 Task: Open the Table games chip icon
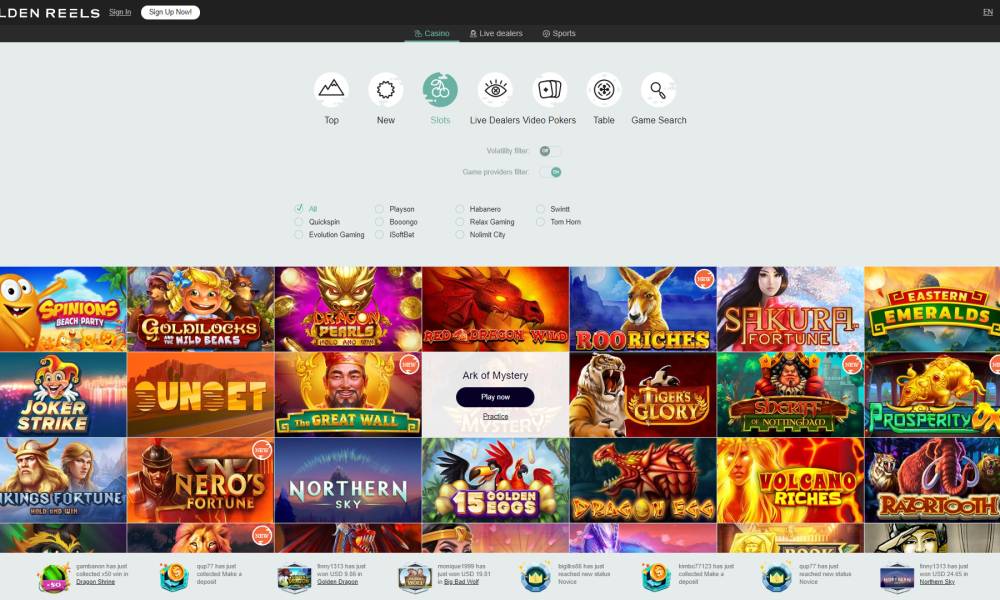pyautogui.click(x=604, y=90)
